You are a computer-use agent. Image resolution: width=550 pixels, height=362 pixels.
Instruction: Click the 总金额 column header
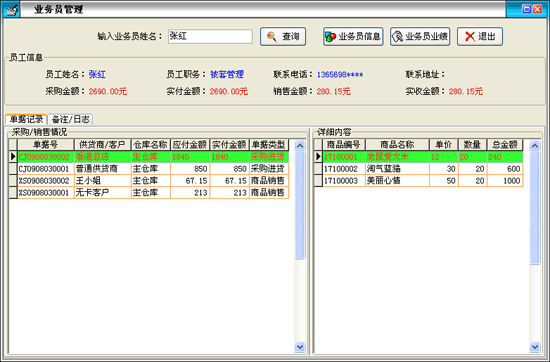pos(505,145)
